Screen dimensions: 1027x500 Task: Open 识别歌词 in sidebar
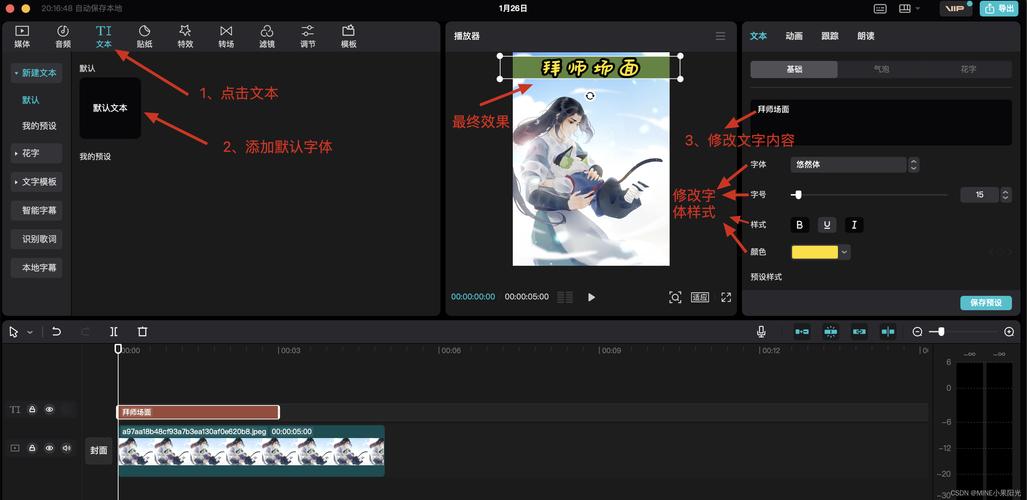pyautogui.click(x=37, y=239)
